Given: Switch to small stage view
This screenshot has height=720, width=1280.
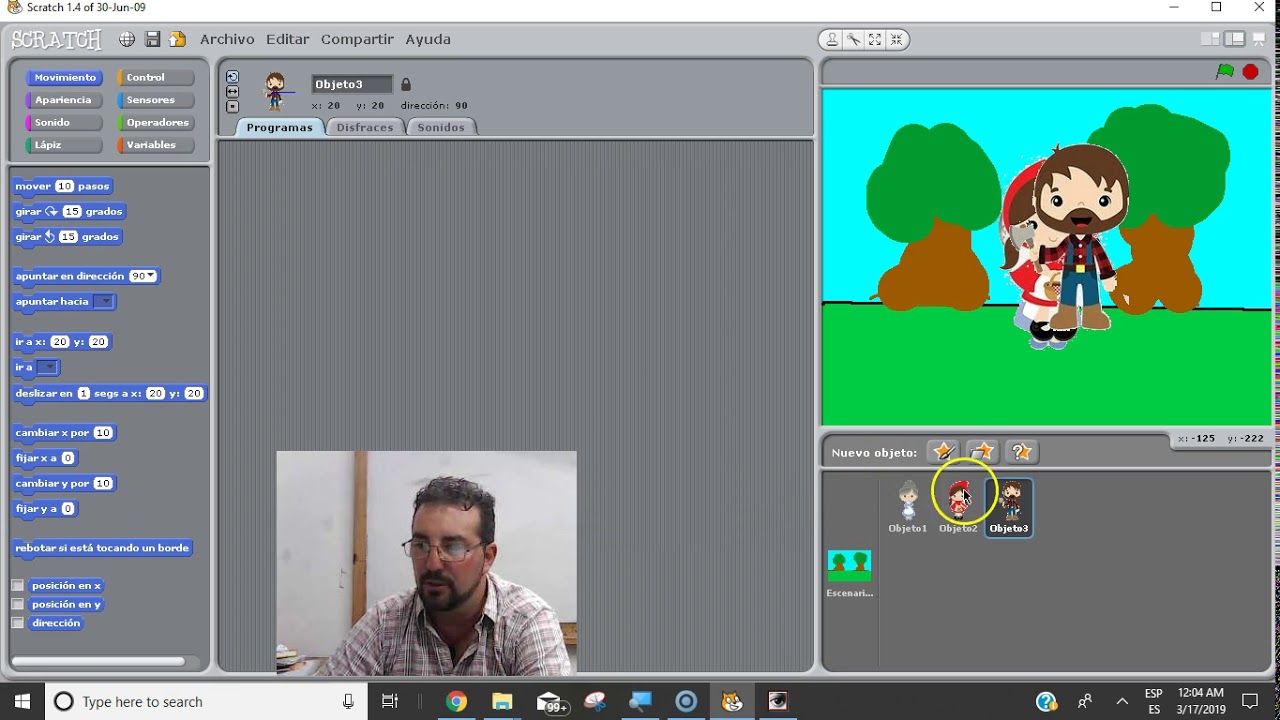Looking at the screenshot, I should point(1210,39).
